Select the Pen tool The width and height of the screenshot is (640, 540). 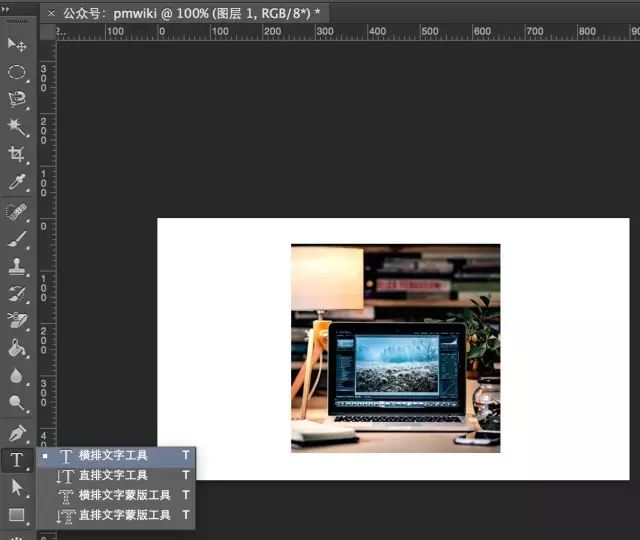tap(17, 433)
